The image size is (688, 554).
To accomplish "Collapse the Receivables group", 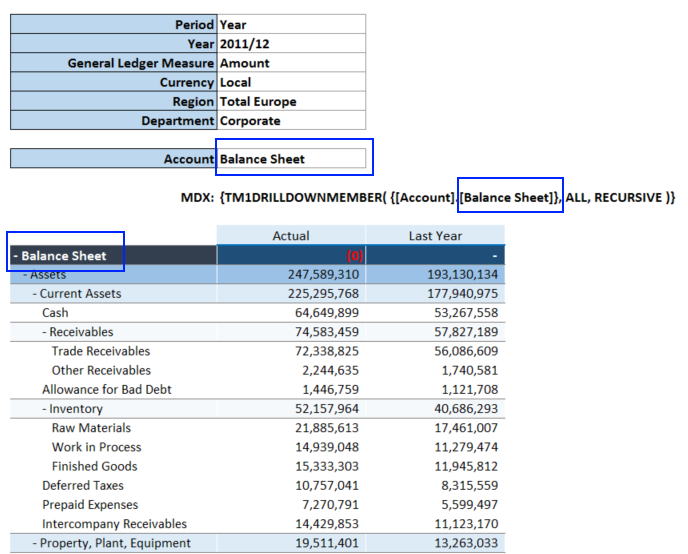I will 45,332.
